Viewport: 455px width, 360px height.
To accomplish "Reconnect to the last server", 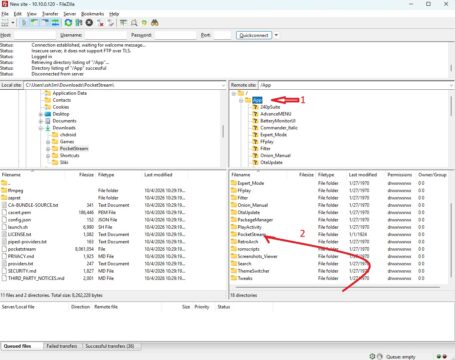I will pyautogui.click(x=111, y=23).
